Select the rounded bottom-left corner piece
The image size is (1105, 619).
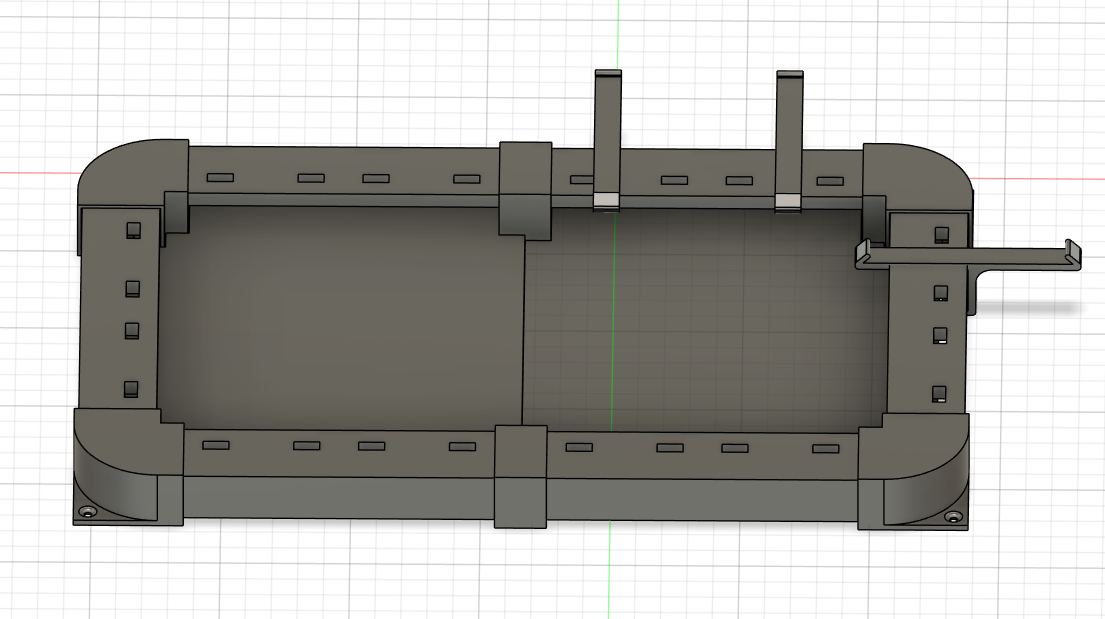pyautogui.click(x=128, y=467)
